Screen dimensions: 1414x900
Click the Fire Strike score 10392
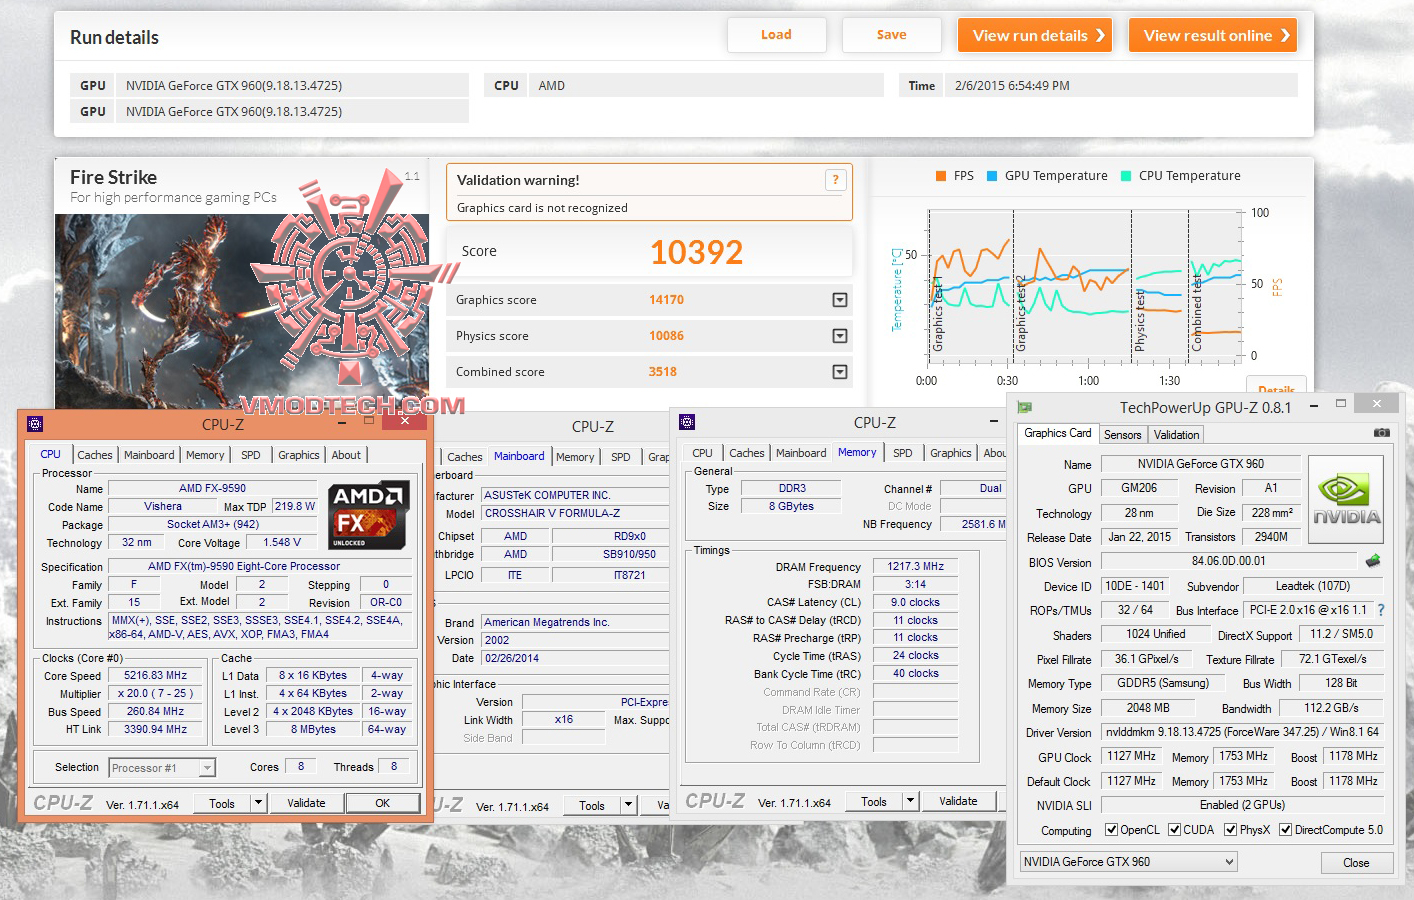coord(697,252)
